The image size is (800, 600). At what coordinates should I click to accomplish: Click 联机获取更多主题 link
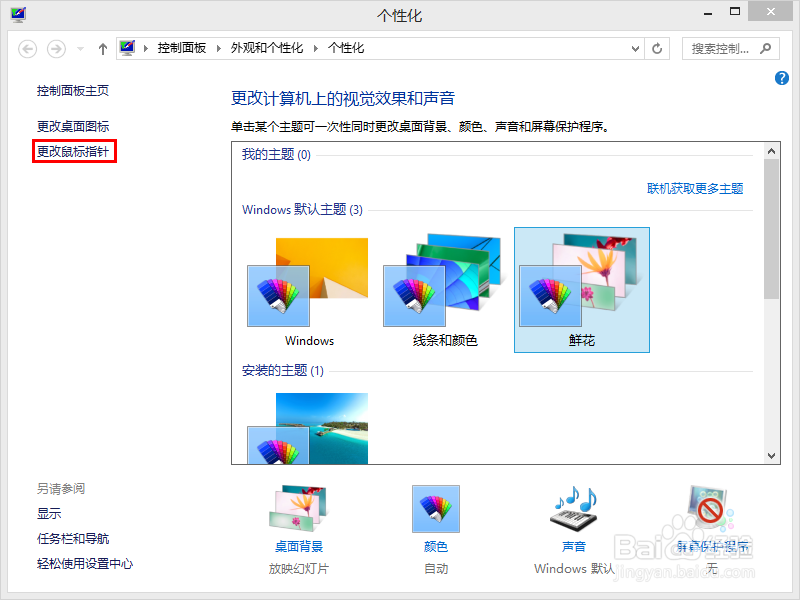coord(695,189)
